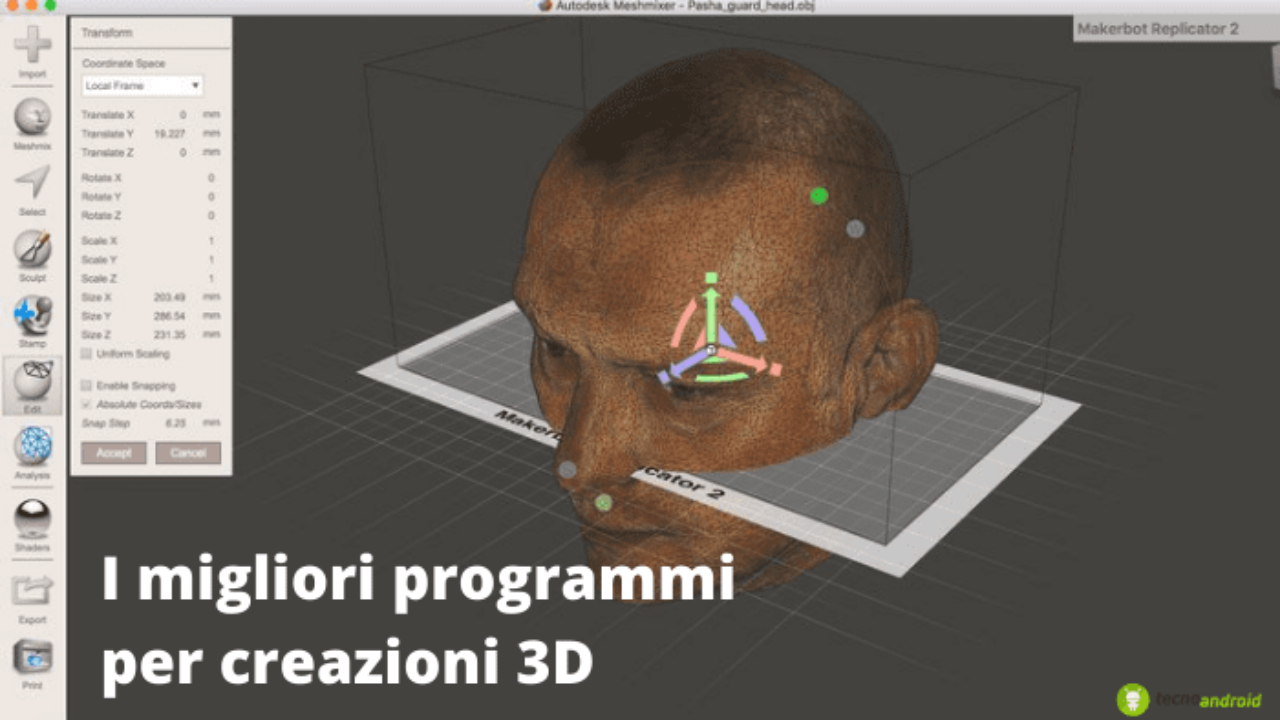Click the Import tool icon
Image resolution: width=1280 pixels, height=720 pixels.
(33, 46)
